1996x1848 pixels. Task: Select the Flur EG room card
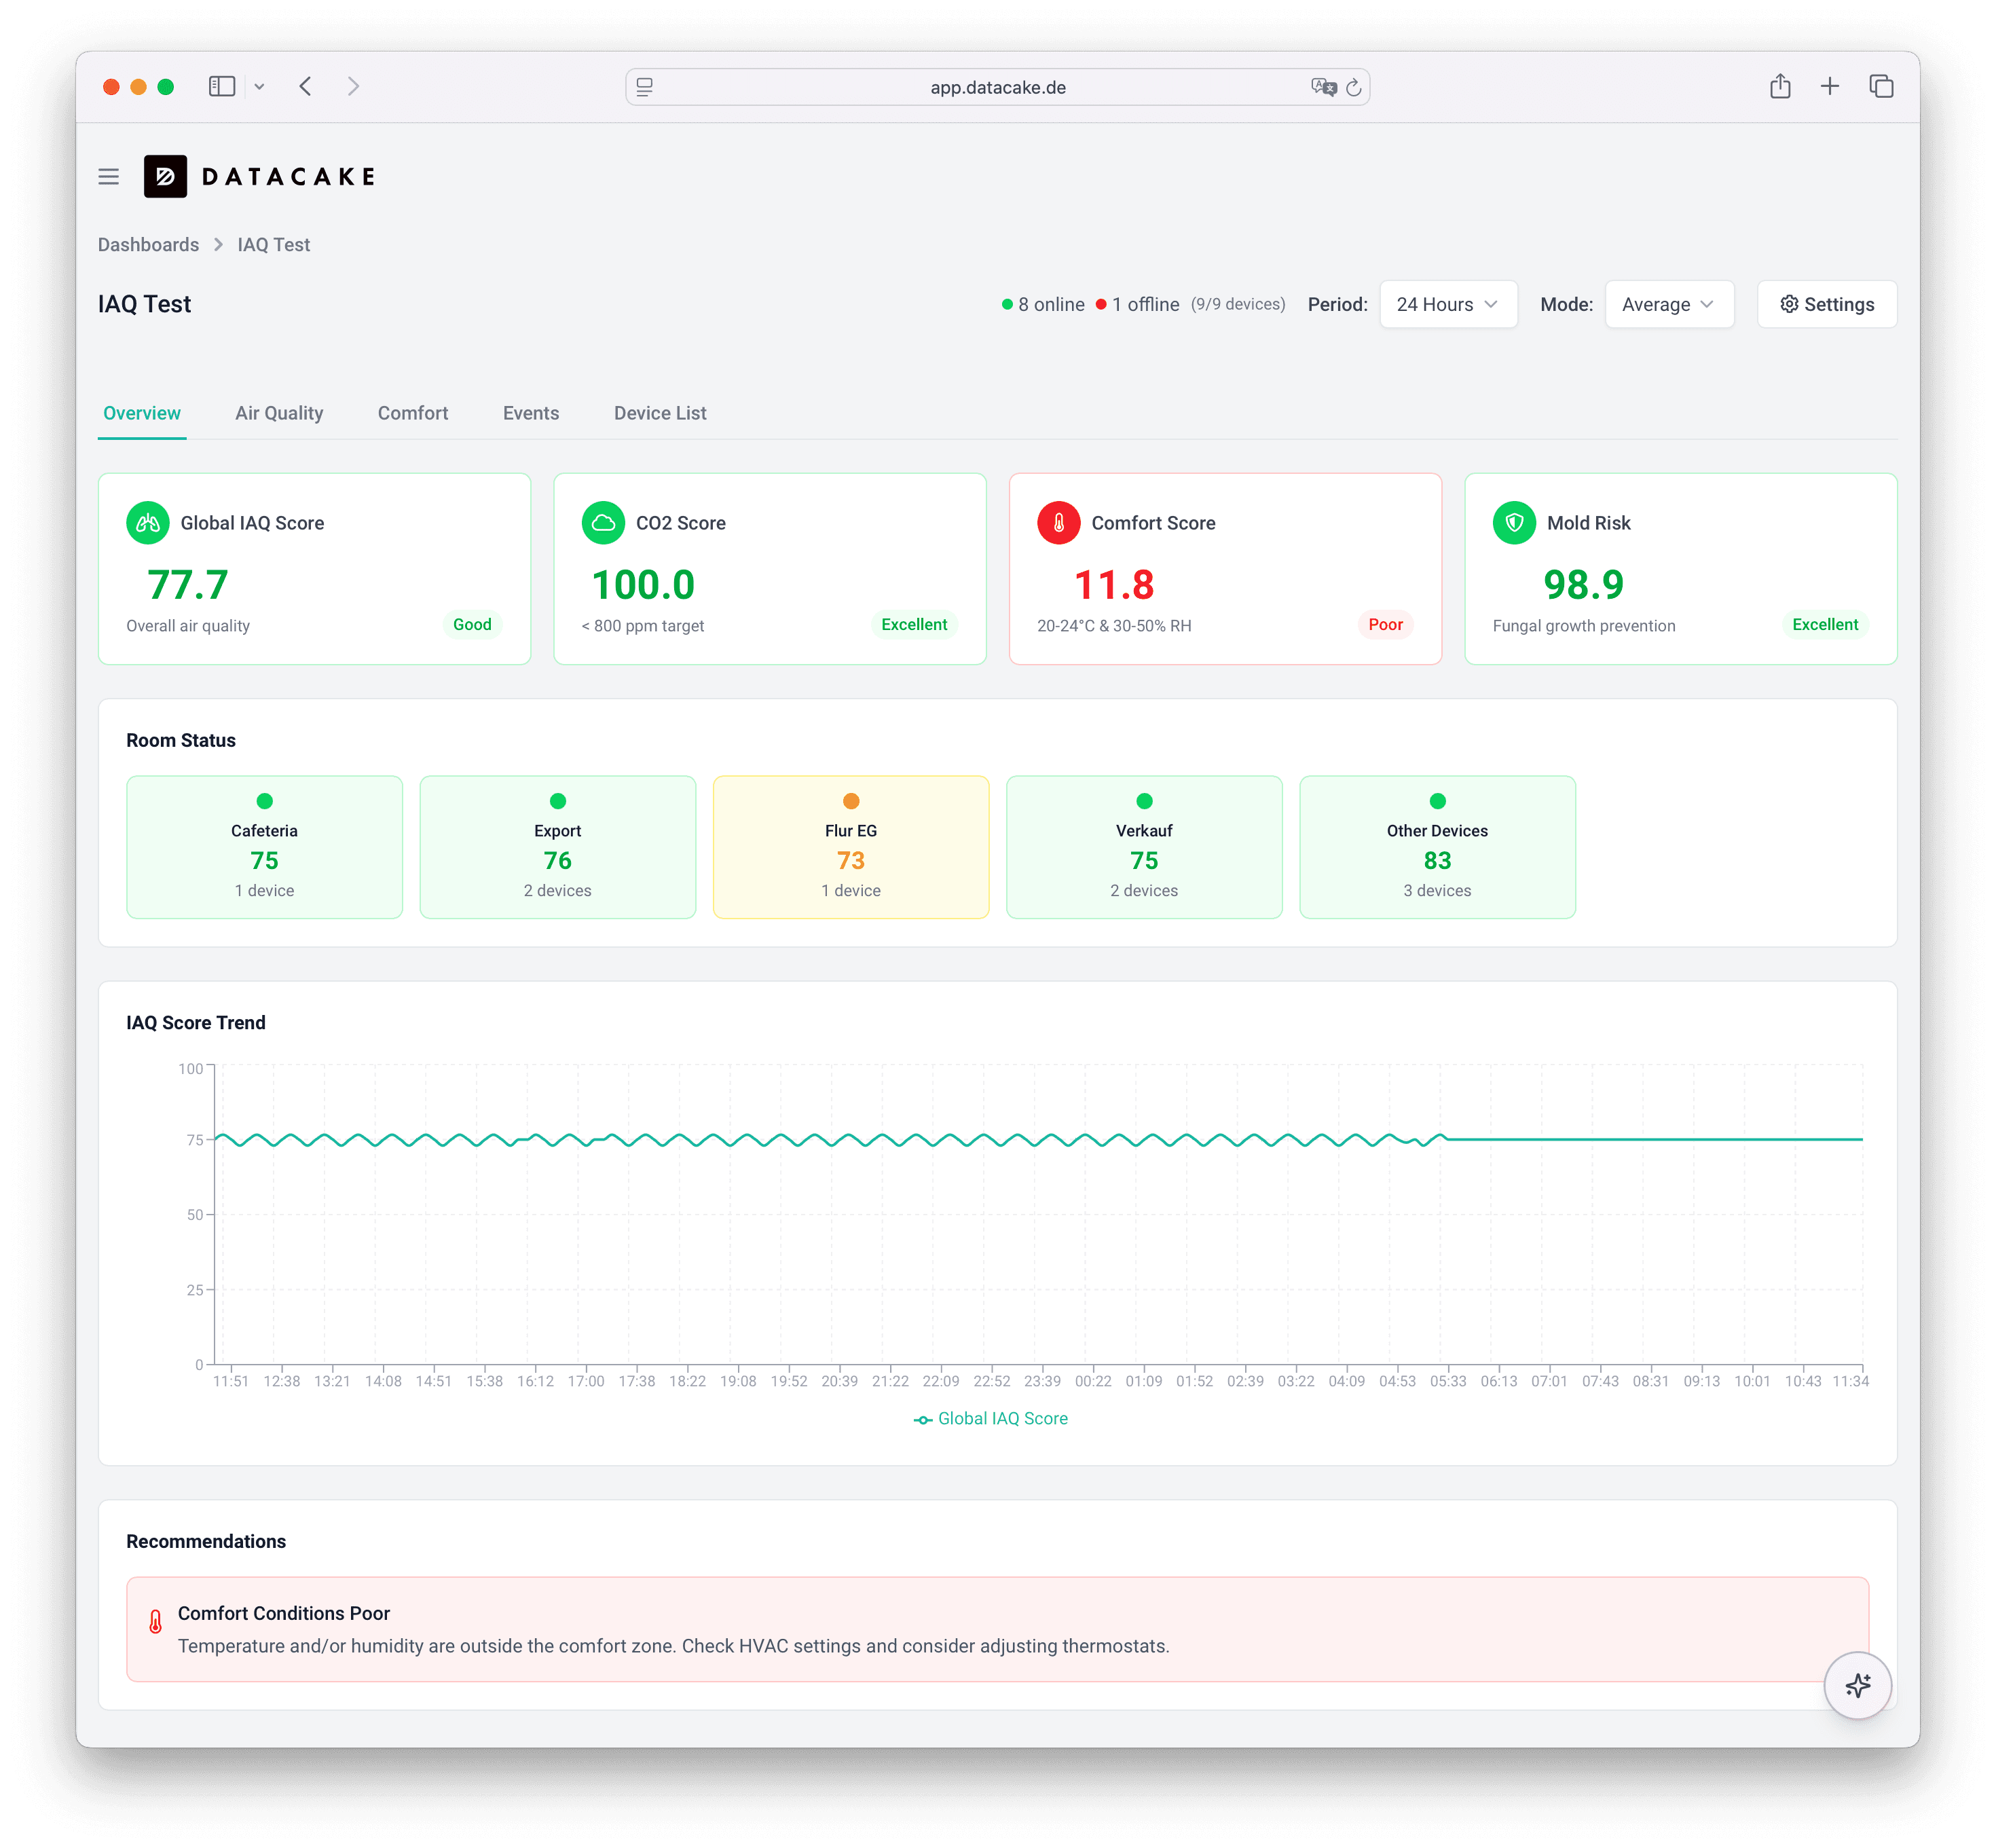(x=851, y=847)
